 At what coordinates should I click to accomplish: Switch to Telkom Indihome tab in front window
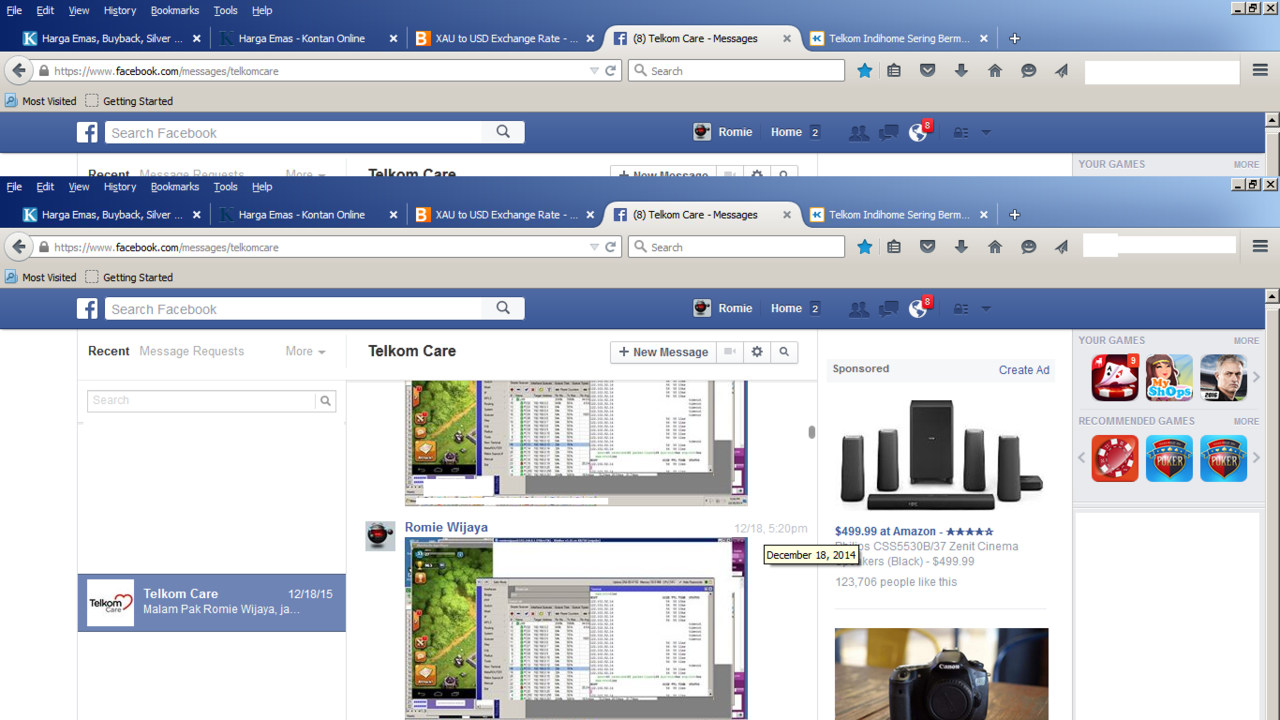(x=899, y=215)
